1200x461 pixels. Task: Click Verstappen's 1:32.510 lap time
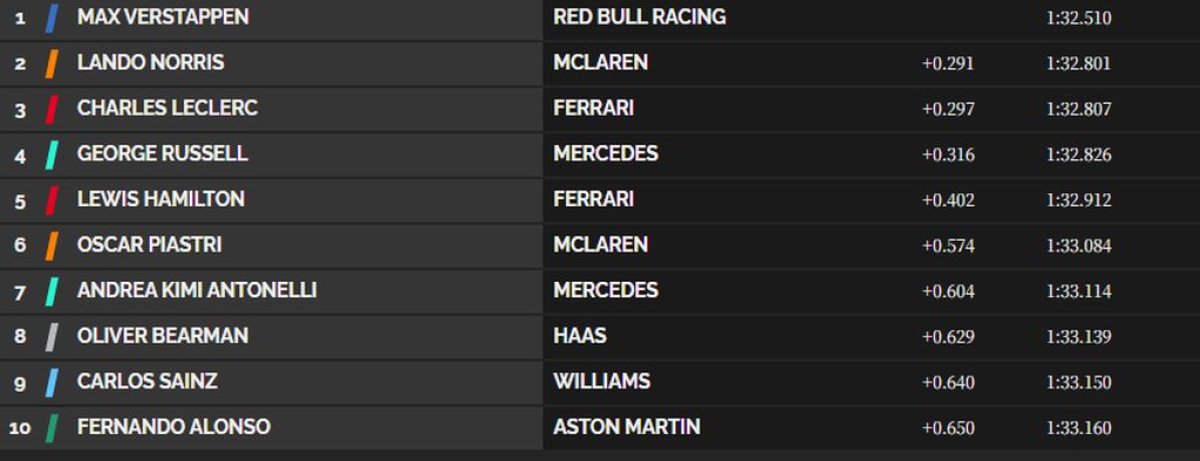tap(1079, 18)
